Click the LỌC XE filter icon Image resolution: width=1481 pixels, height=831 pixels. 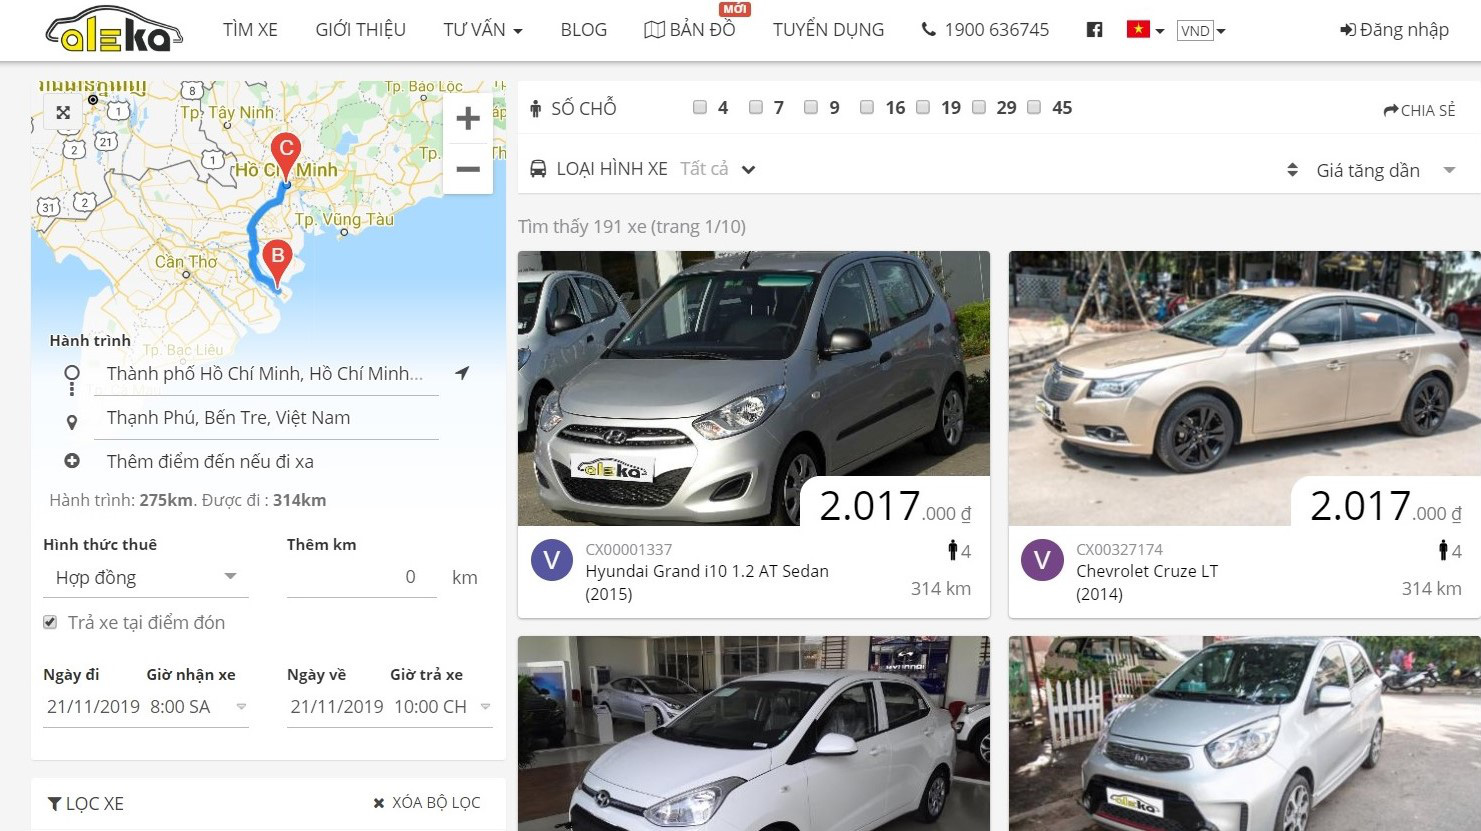point(54,803)
